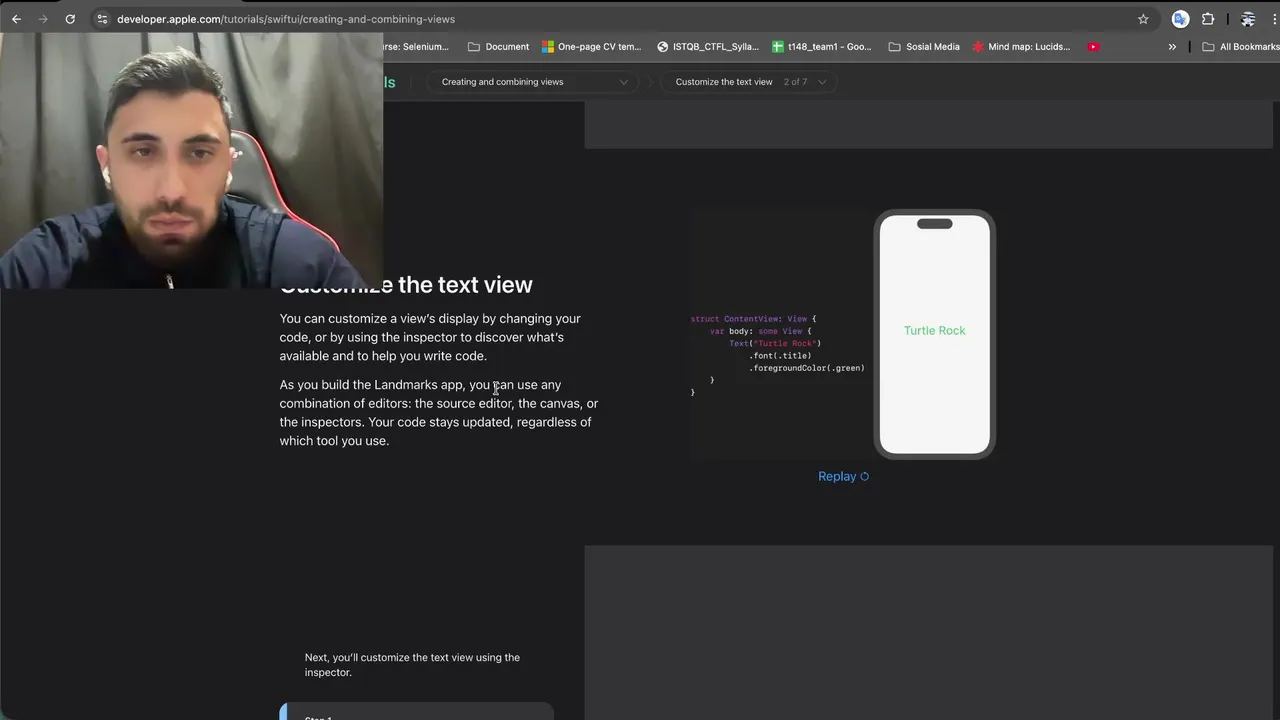
Task: Open the browser profile avatar
Action: coord(1248,19)
